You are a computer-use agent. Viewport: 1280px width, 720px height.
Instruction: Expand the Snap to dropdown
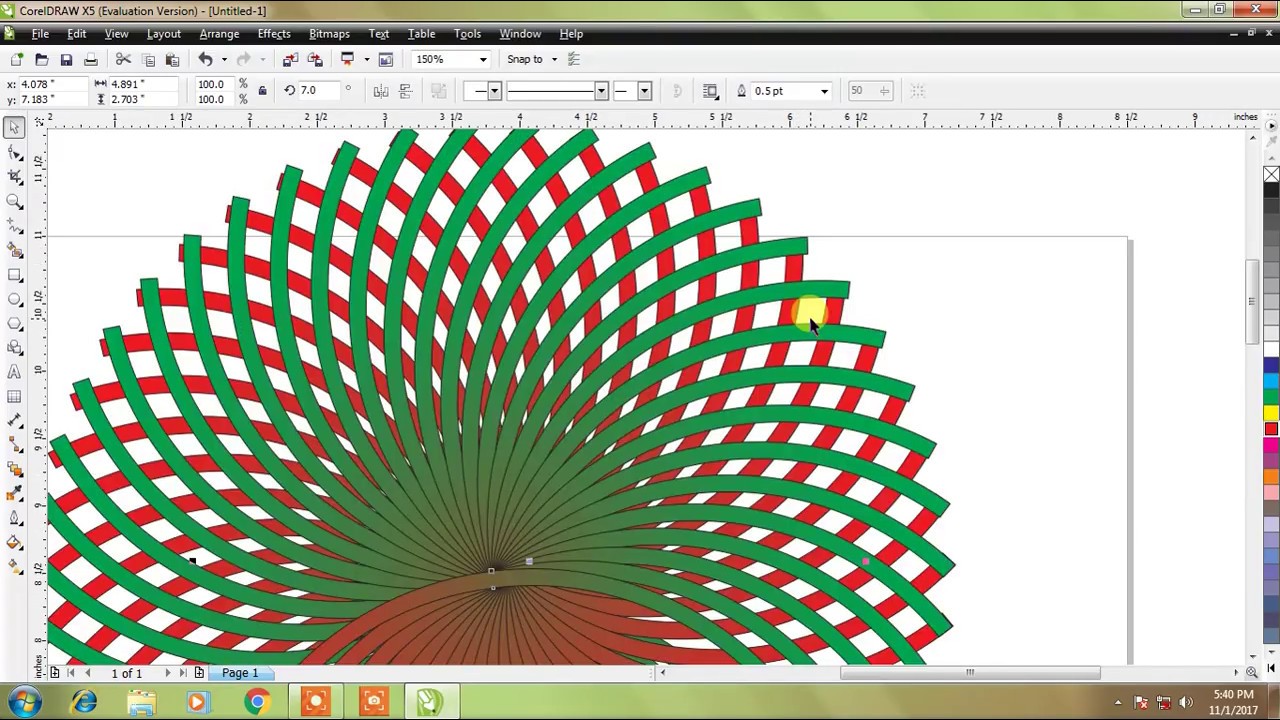pyautogui.click(x=554, y=60)
